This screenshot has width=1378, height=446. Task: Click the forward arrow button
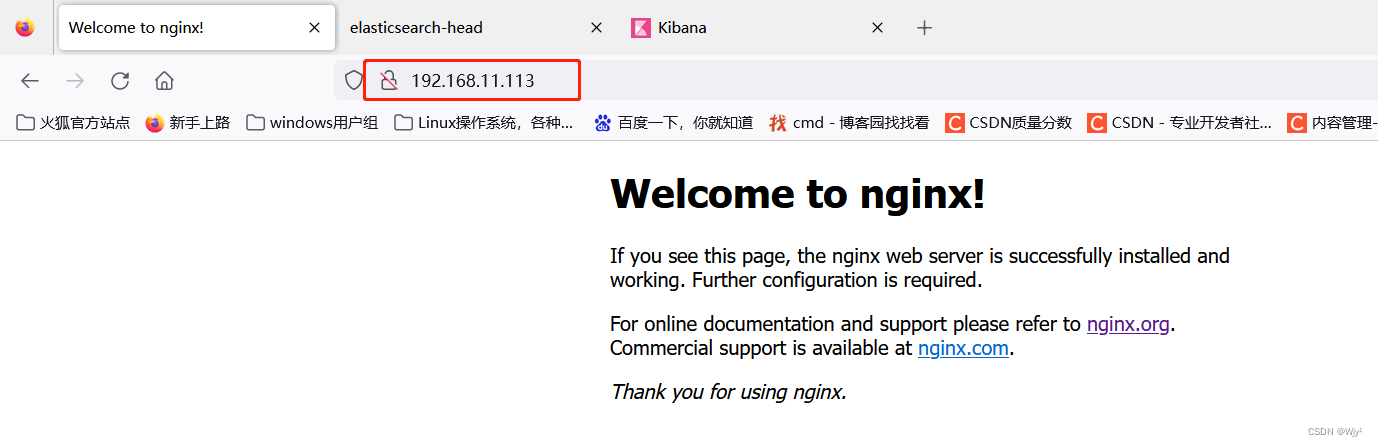75,81
